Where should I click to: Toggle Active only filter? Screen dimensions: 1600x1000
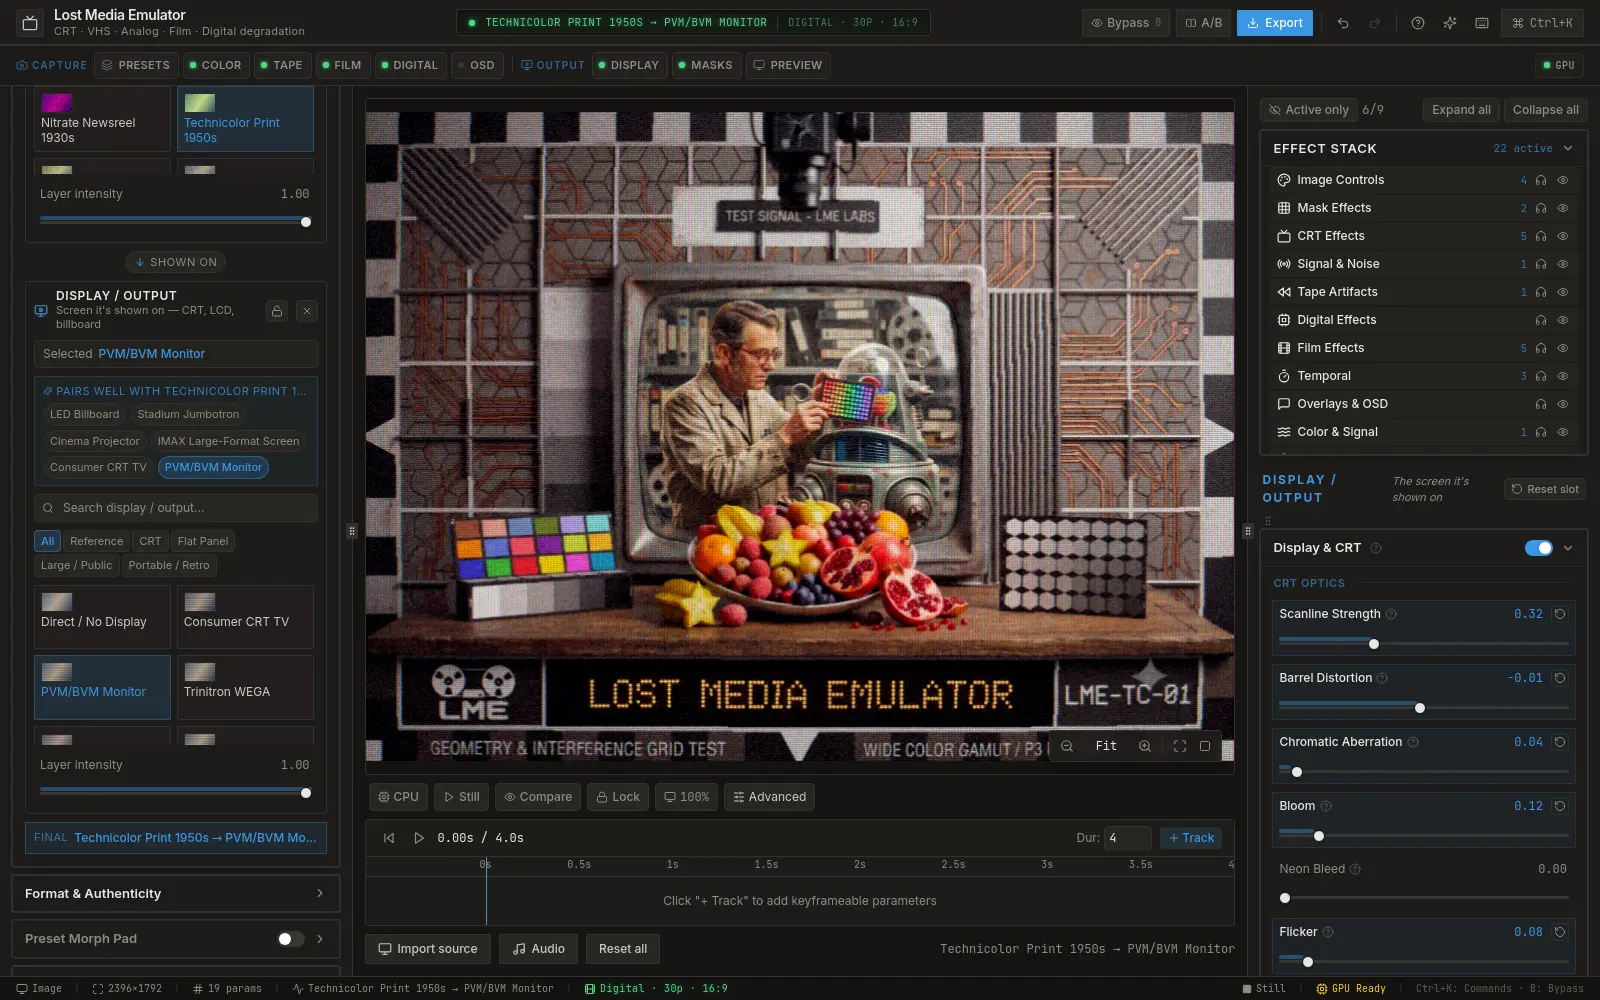1308,110
